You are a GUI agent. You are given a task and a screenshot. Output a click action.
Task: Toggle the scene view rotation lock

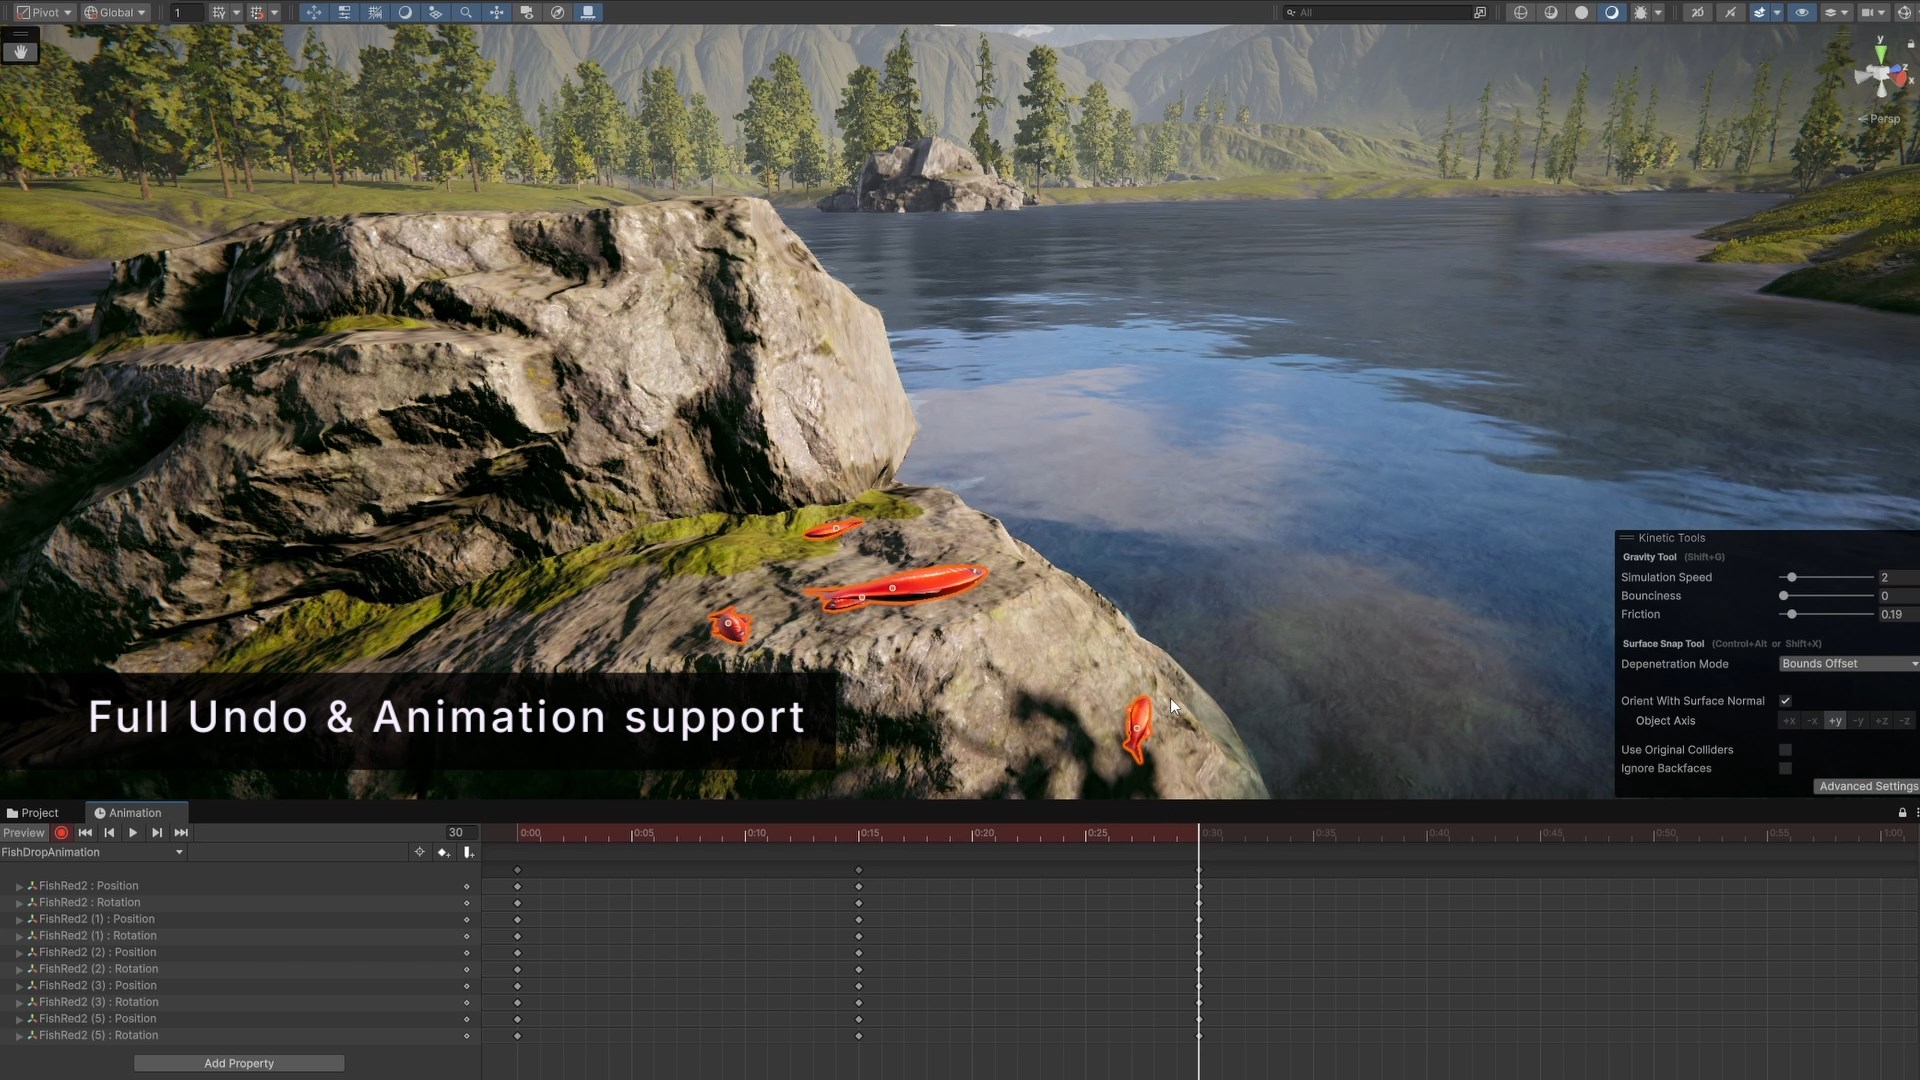(x=1910, y=44)
